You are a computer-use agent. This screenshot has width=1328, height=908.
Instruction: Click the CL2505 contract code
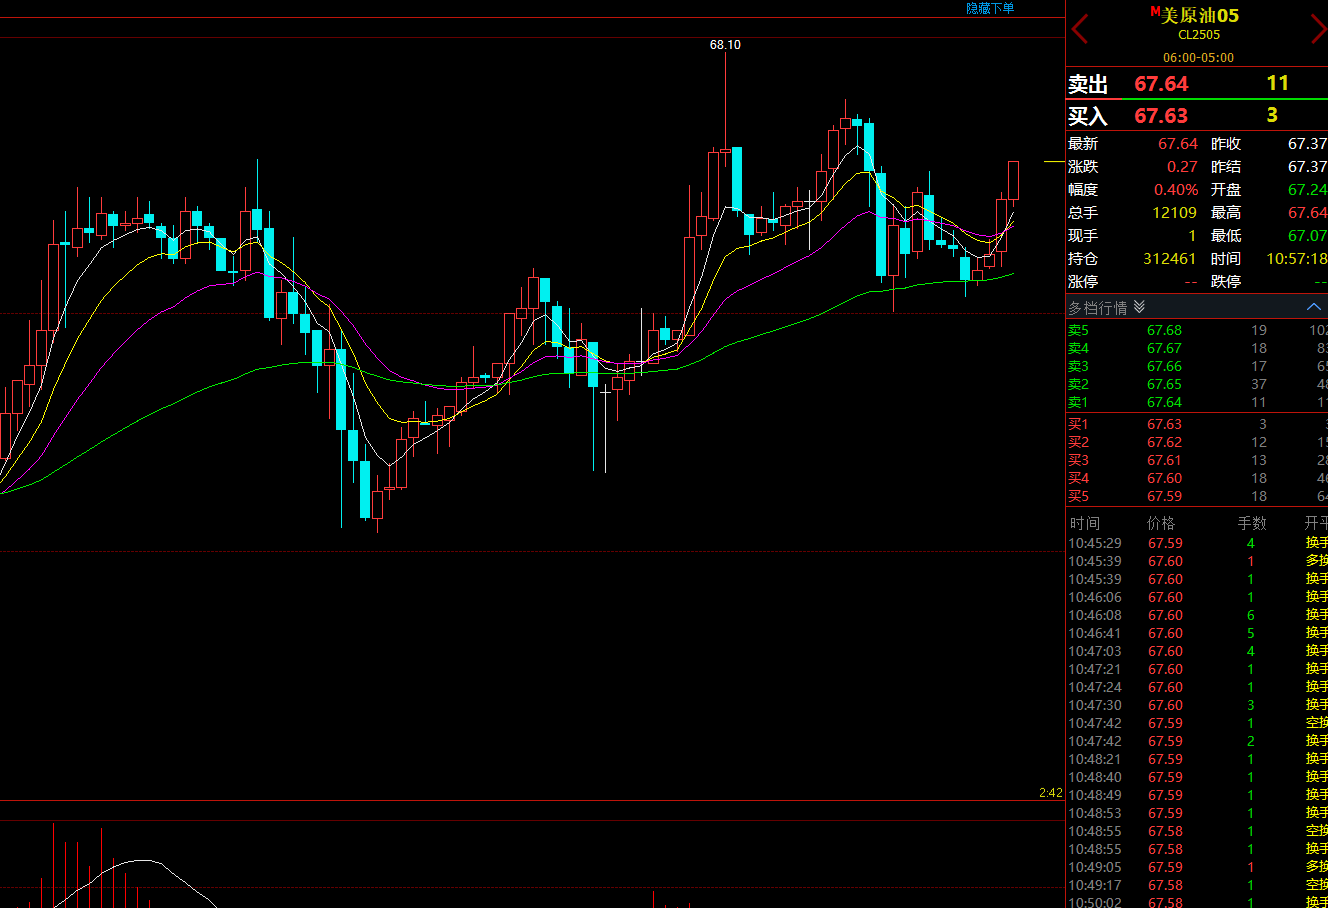click(x=1199, y=35)
